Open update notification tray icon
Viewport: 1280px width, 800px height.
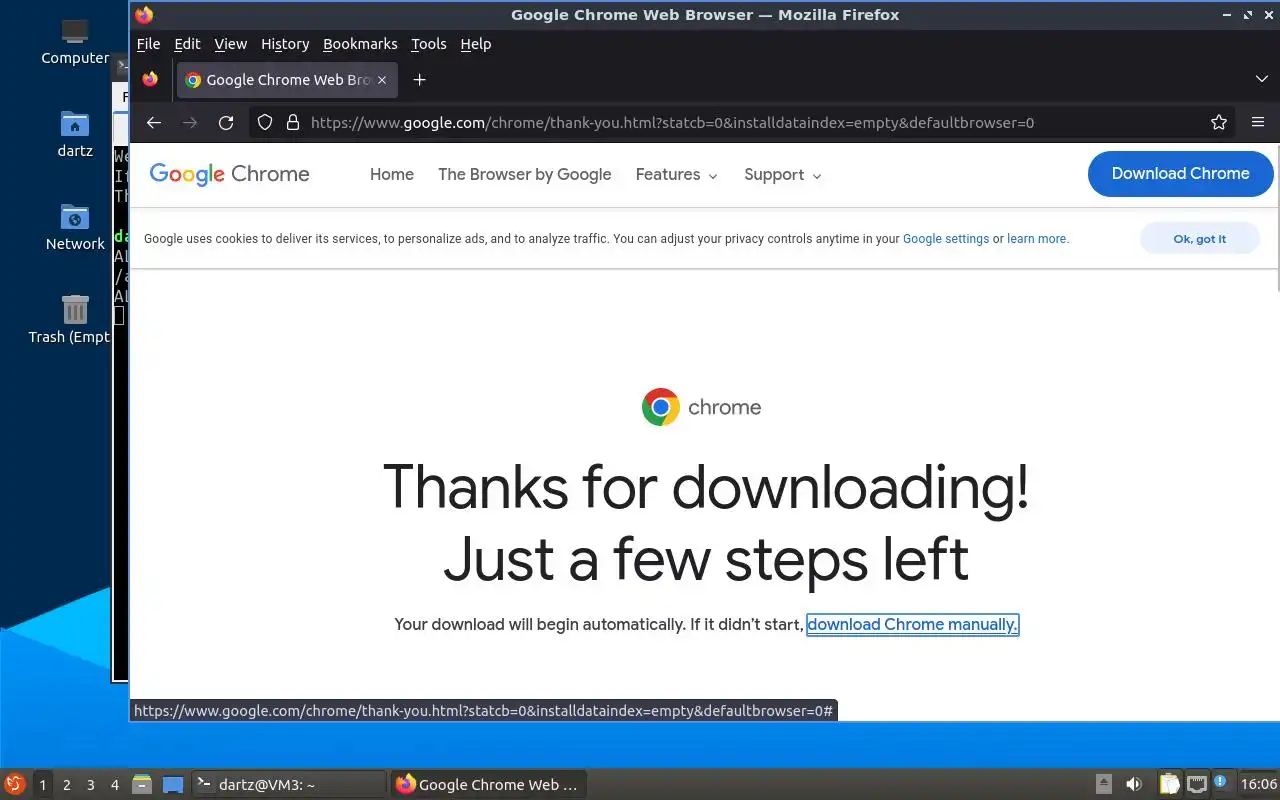[x=1221, y=783]
